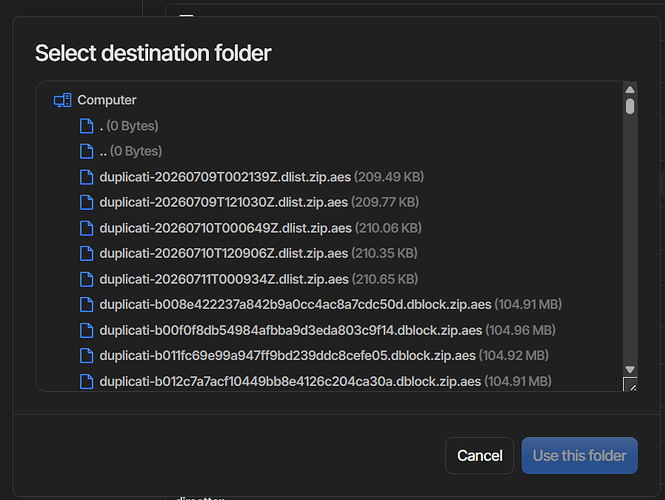This screenshot has height=500, width=665.
Task: Confirm with Use this folder button
Action: [579, 455]
